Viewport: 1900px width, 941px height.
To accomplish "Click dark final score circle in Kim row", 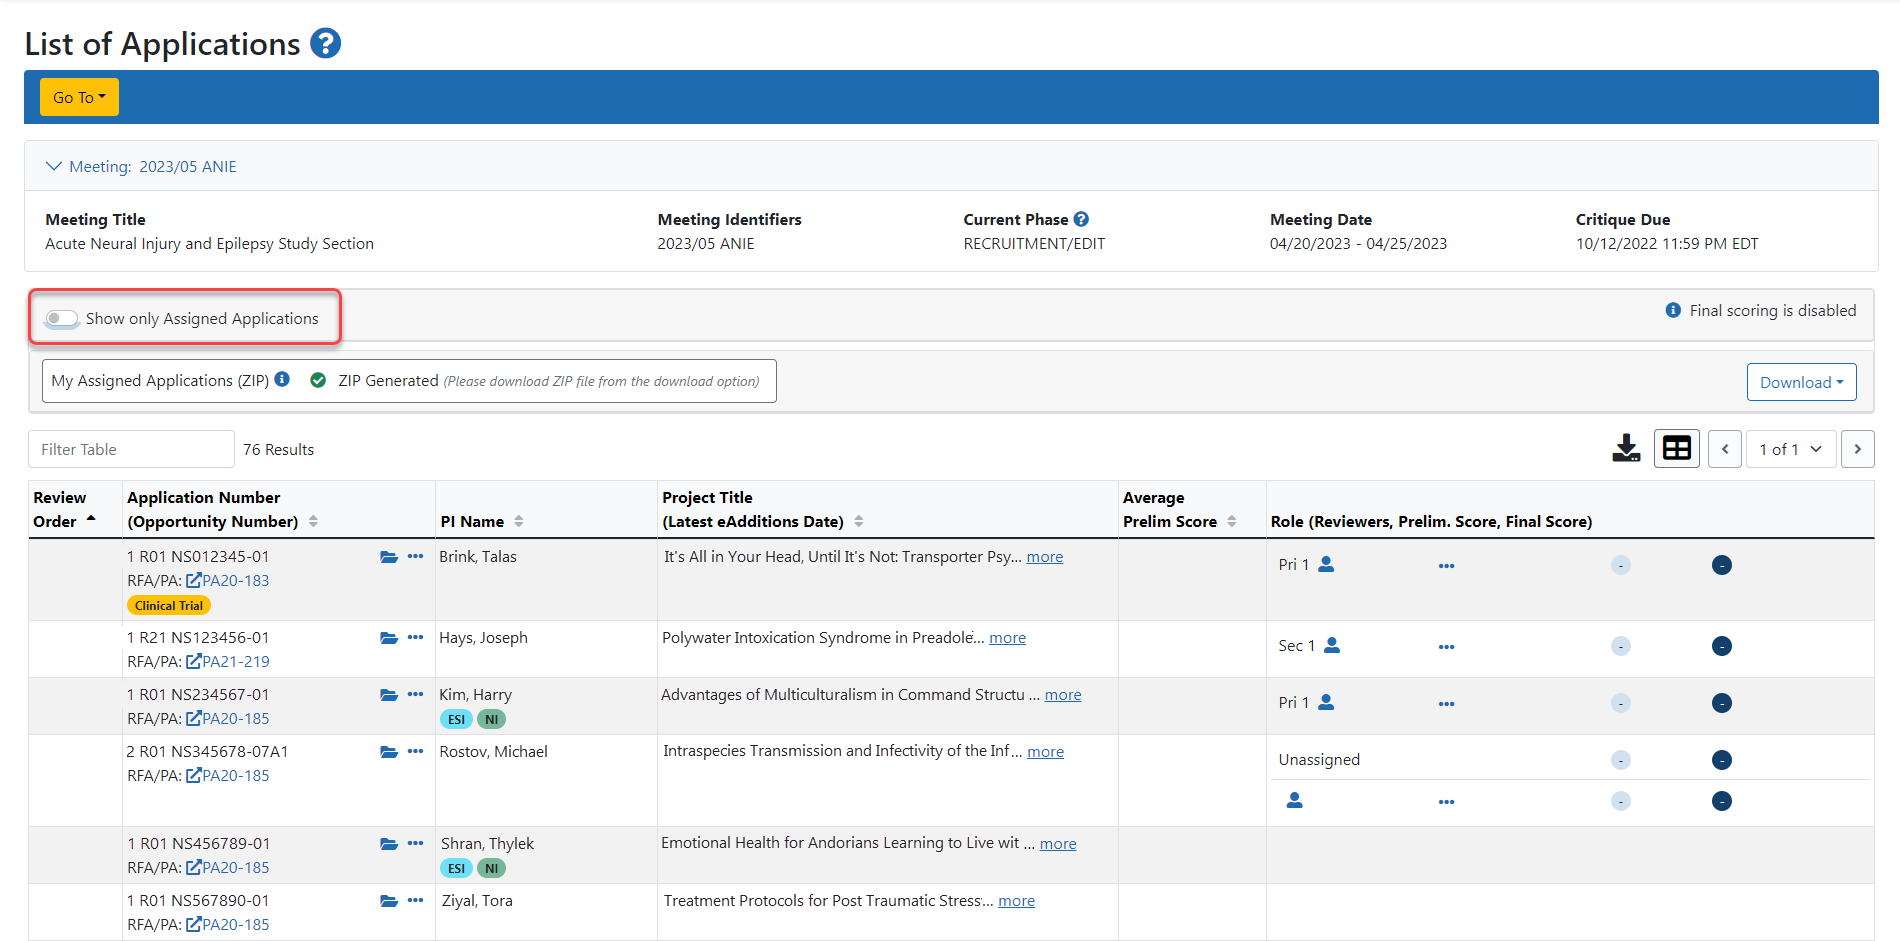I will [1722, 703].
